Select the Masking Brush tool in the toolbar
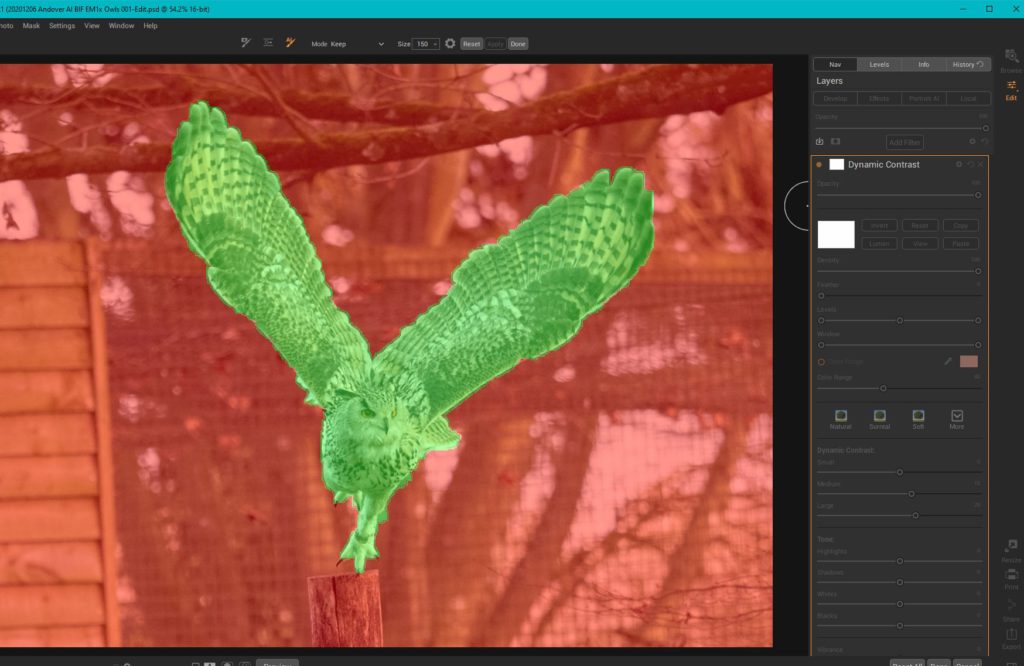The image size is (1024, 666). coord(245,42)
